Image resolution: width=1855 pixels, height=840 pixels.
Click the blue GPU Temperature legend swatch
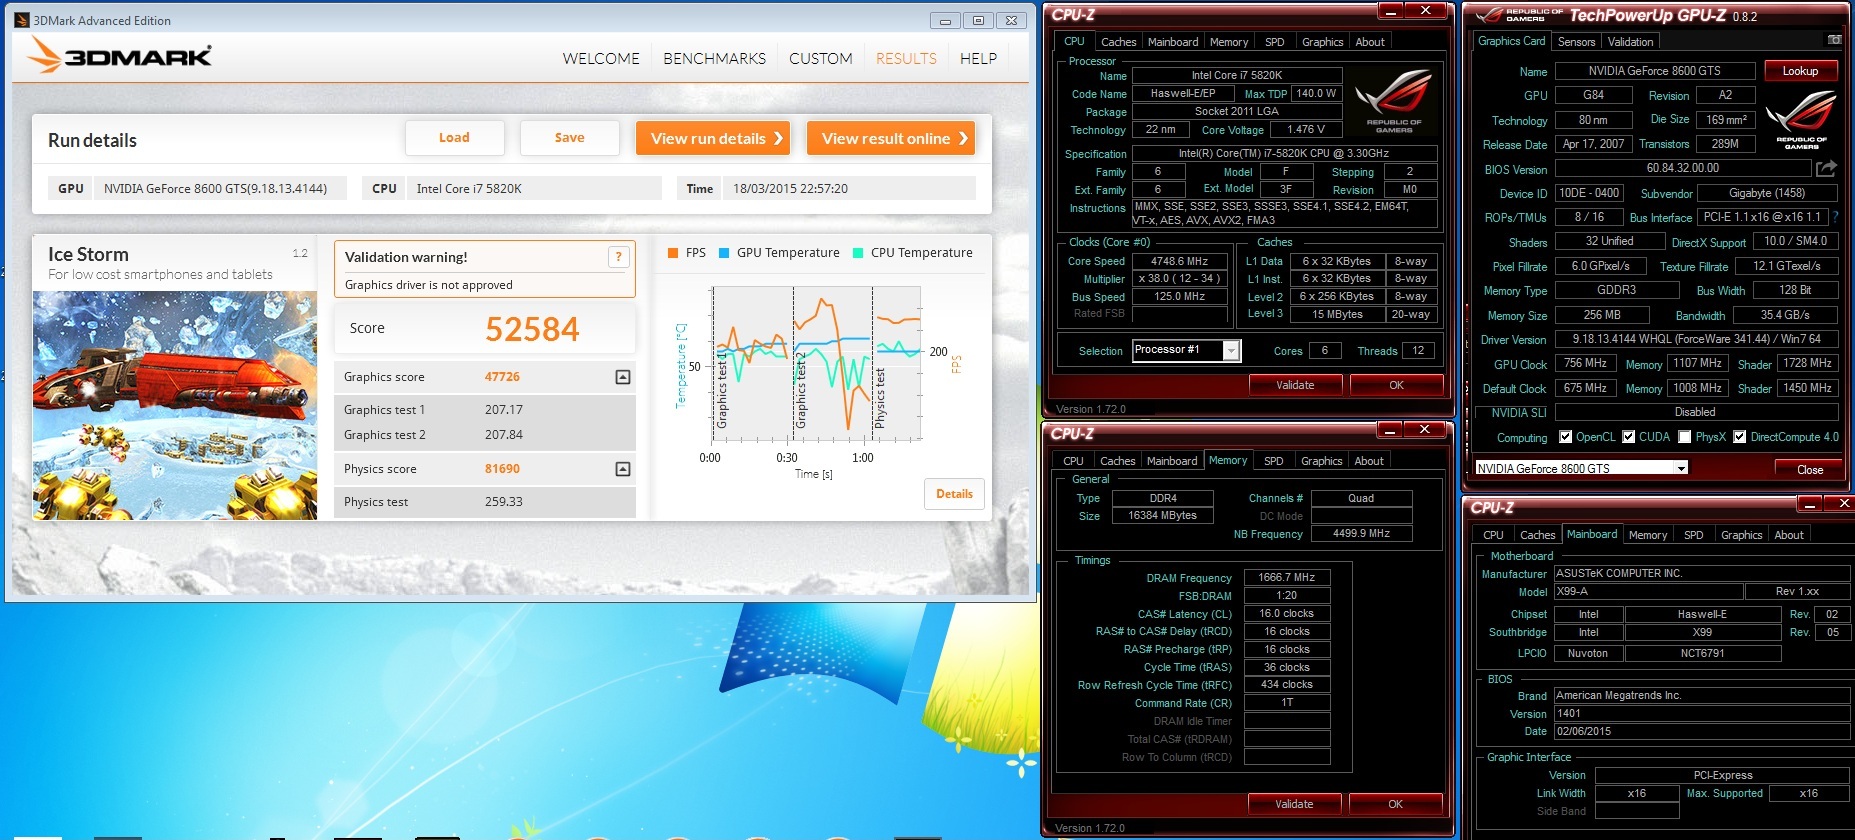pyautogui.click(x=724, y=253)
